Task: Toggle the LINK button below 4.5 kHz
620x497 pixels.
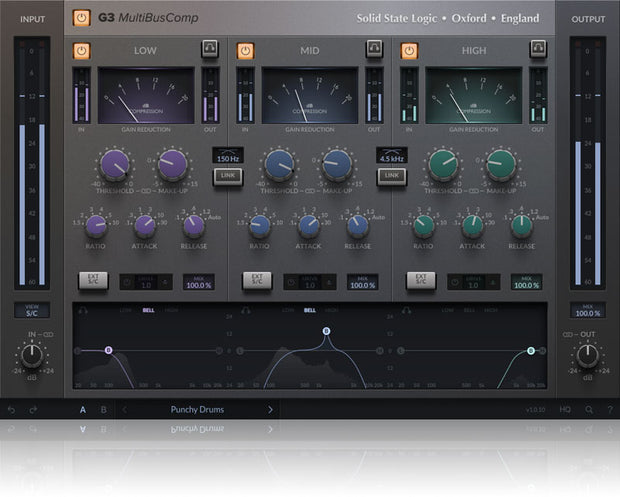Action: pyautogui.click(x=391, y=176)
